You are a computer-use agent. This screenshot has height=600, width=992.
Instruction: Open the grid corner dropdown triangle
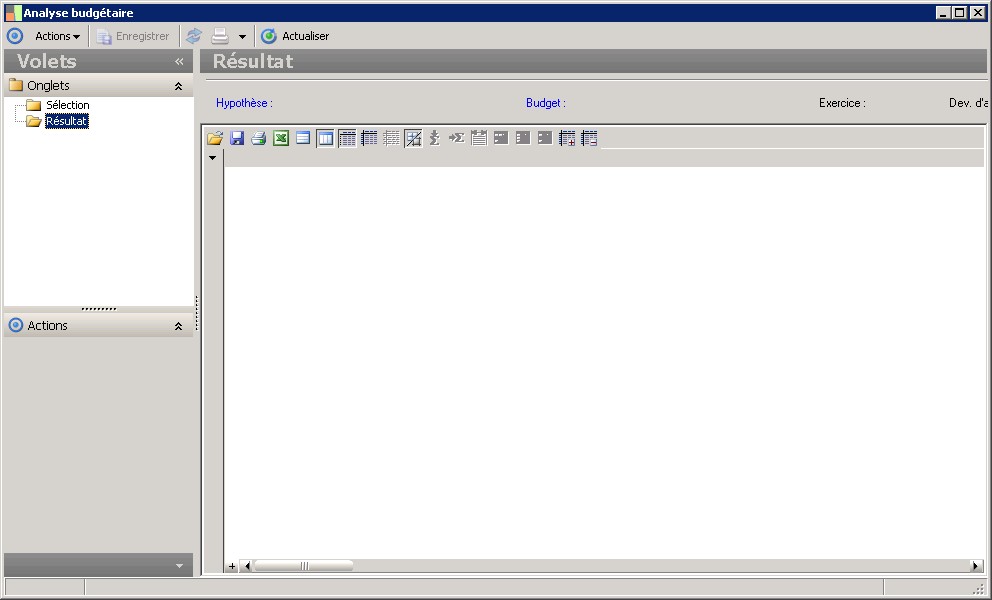[213, 158]
